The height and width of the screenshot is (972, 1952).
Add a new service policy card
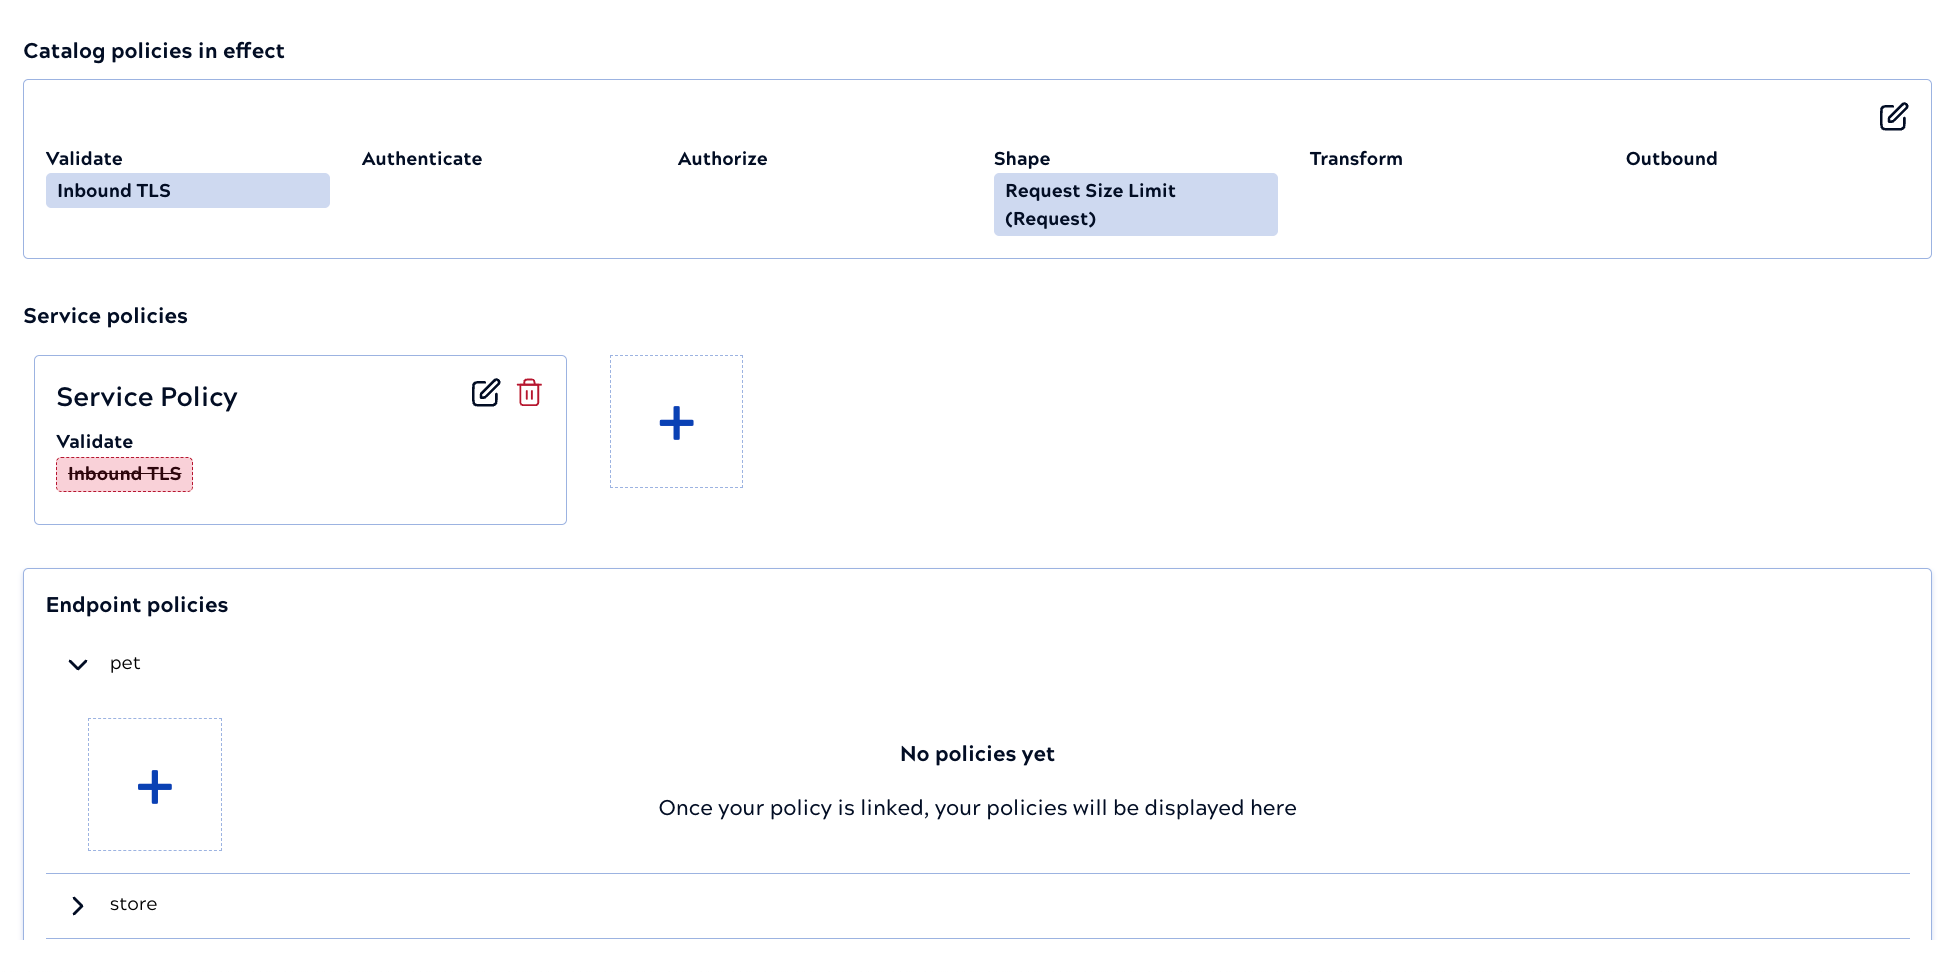click(676, 422)
